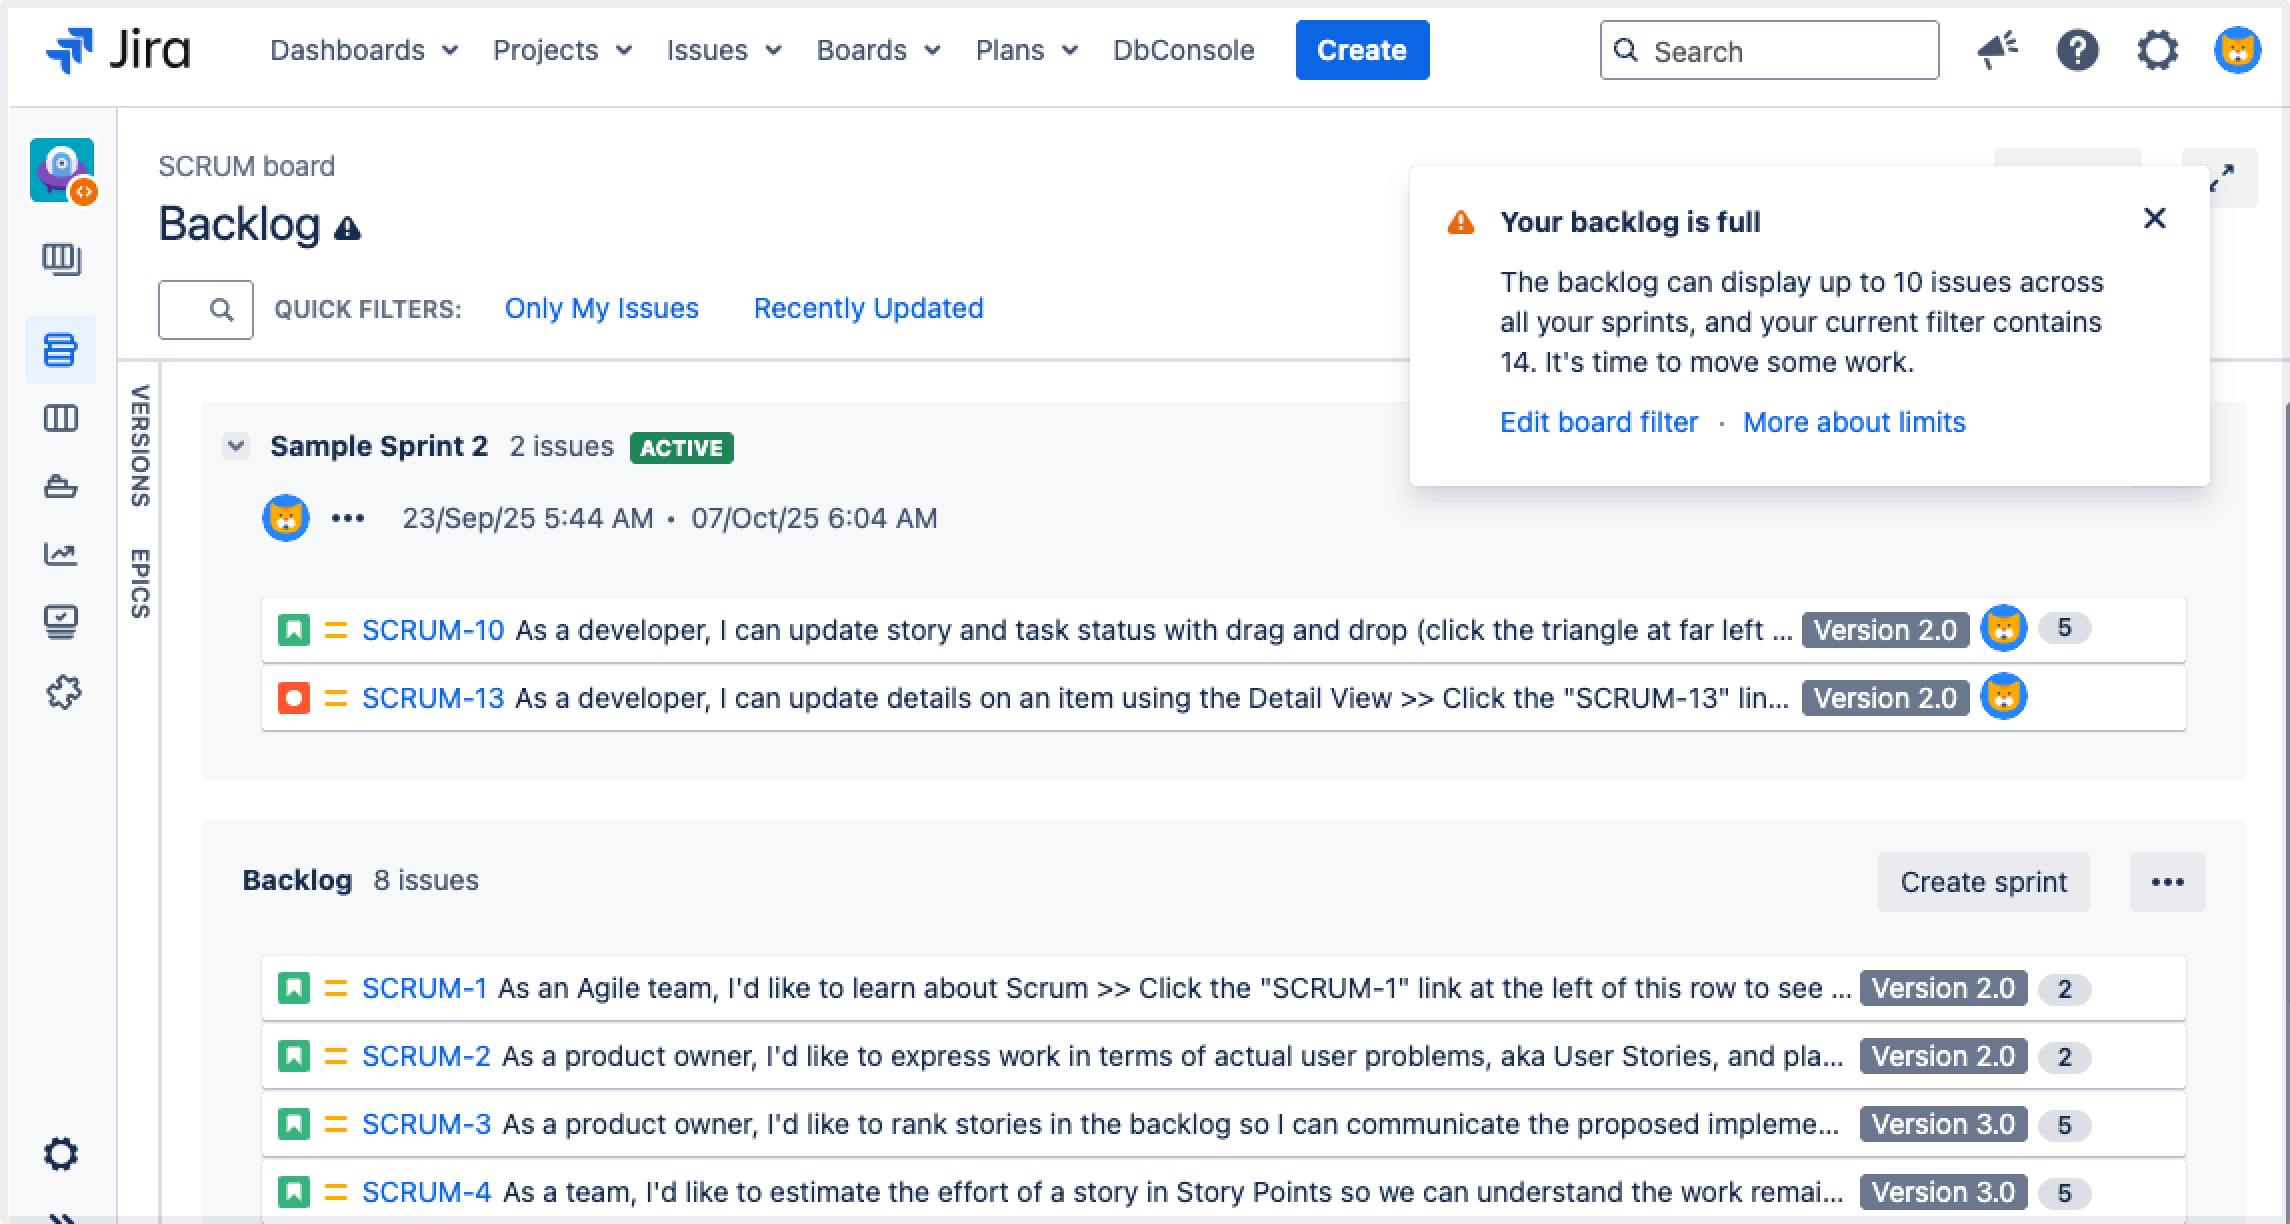Open Active sprints board icon in sidebar
Image resolution: width=2290 pixels, height=1224 pixels.
coord(60,418)
